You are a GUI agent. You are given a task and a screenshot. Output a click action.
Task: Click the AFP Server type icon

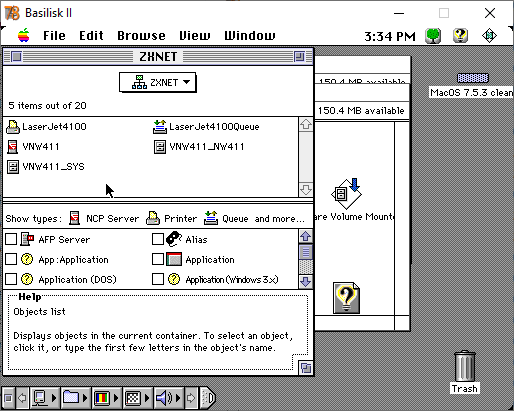pyautogui.click(x=27, y=239)
